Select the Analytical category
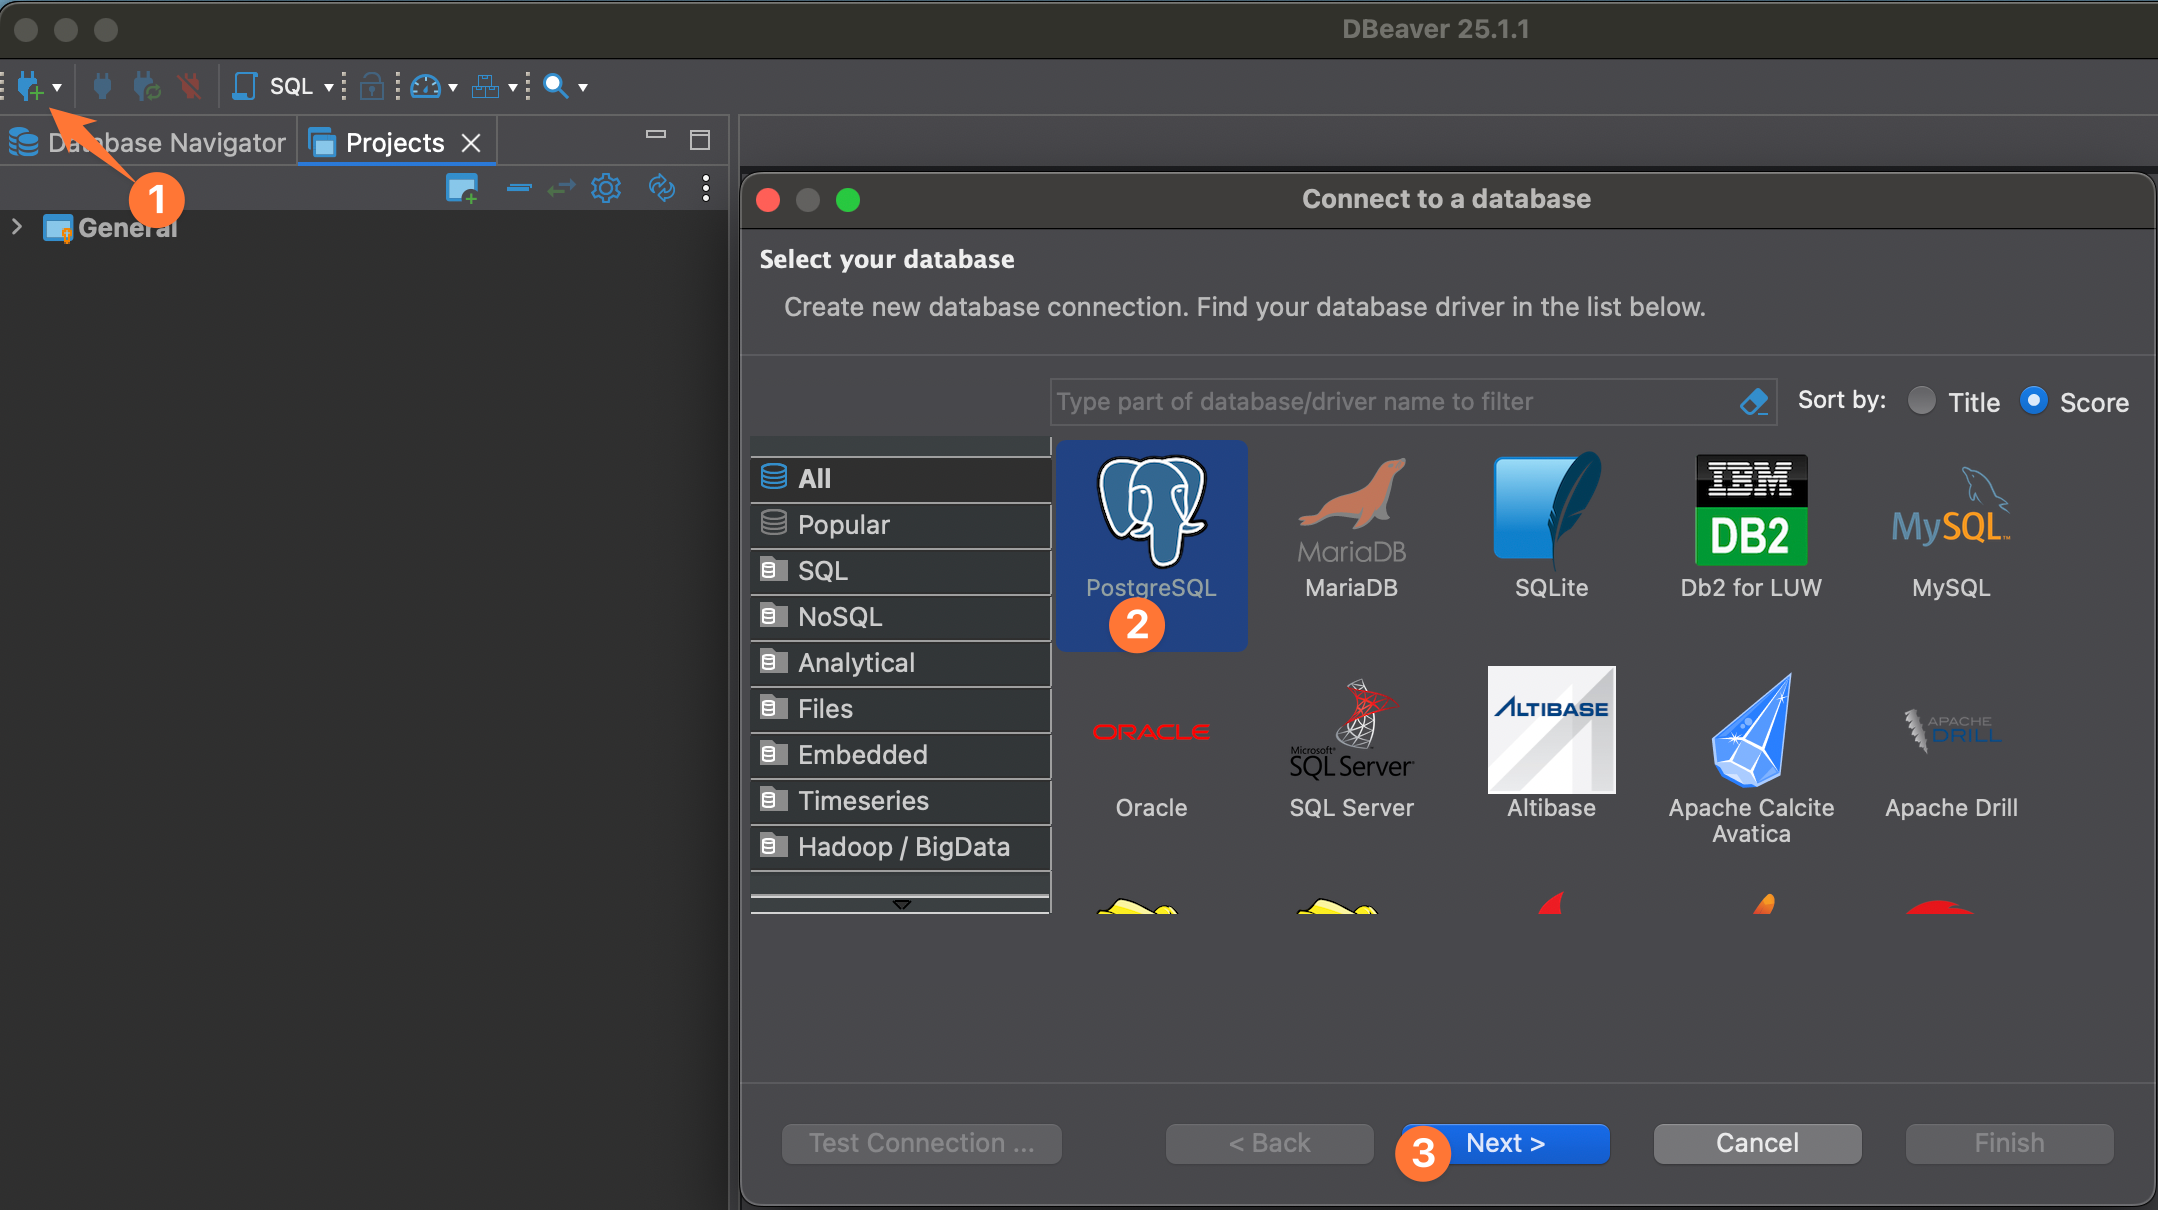This screenshot has height=1210, width=2158. [900, 663]
